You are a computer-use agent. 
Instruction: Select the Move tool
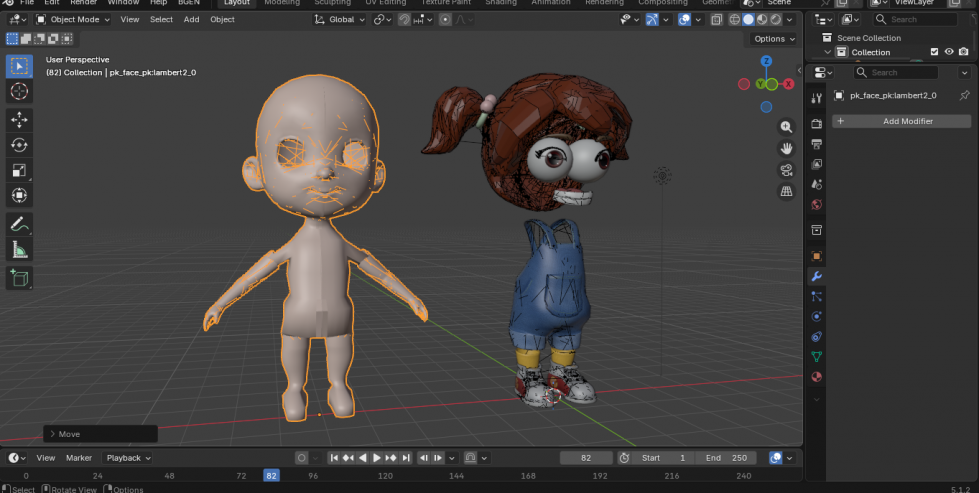pos(19,120)
